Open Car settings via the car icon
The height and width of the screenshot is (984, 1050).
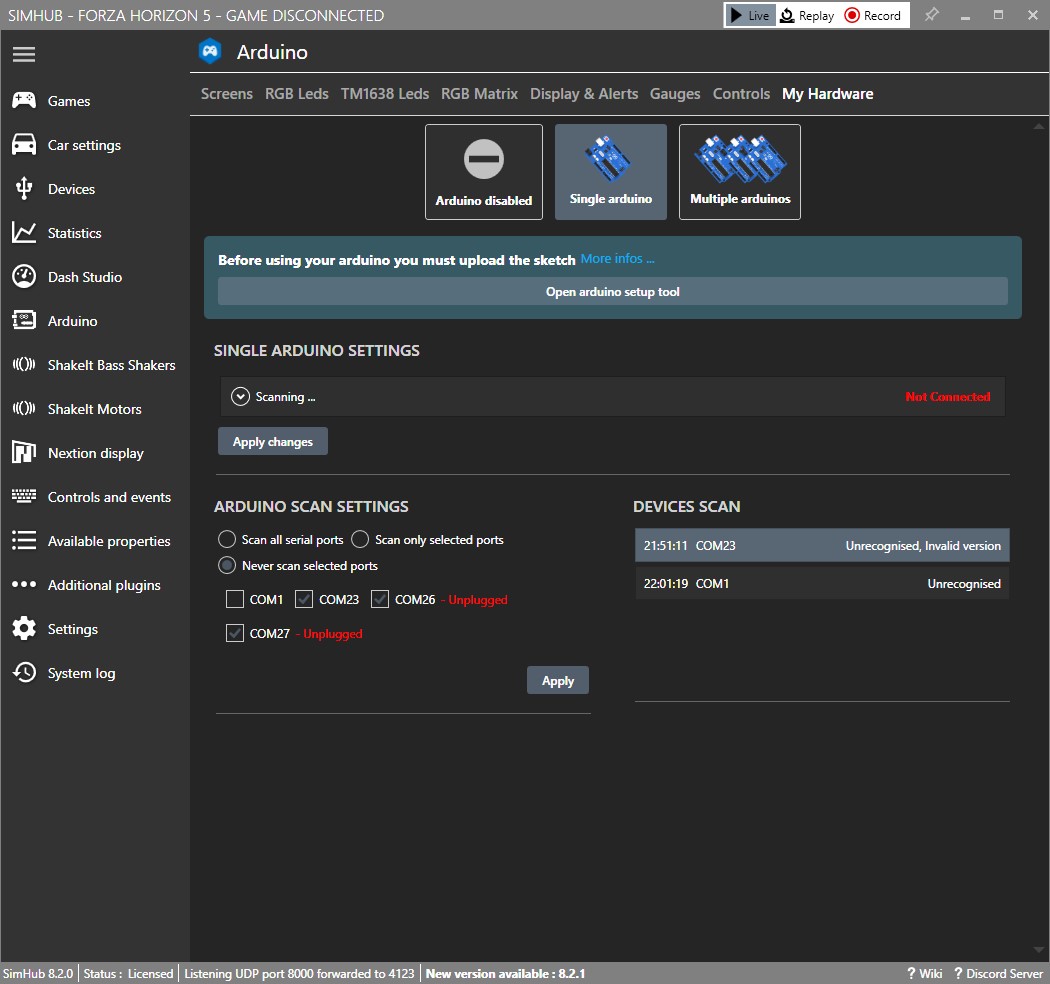tap(24, 145)
